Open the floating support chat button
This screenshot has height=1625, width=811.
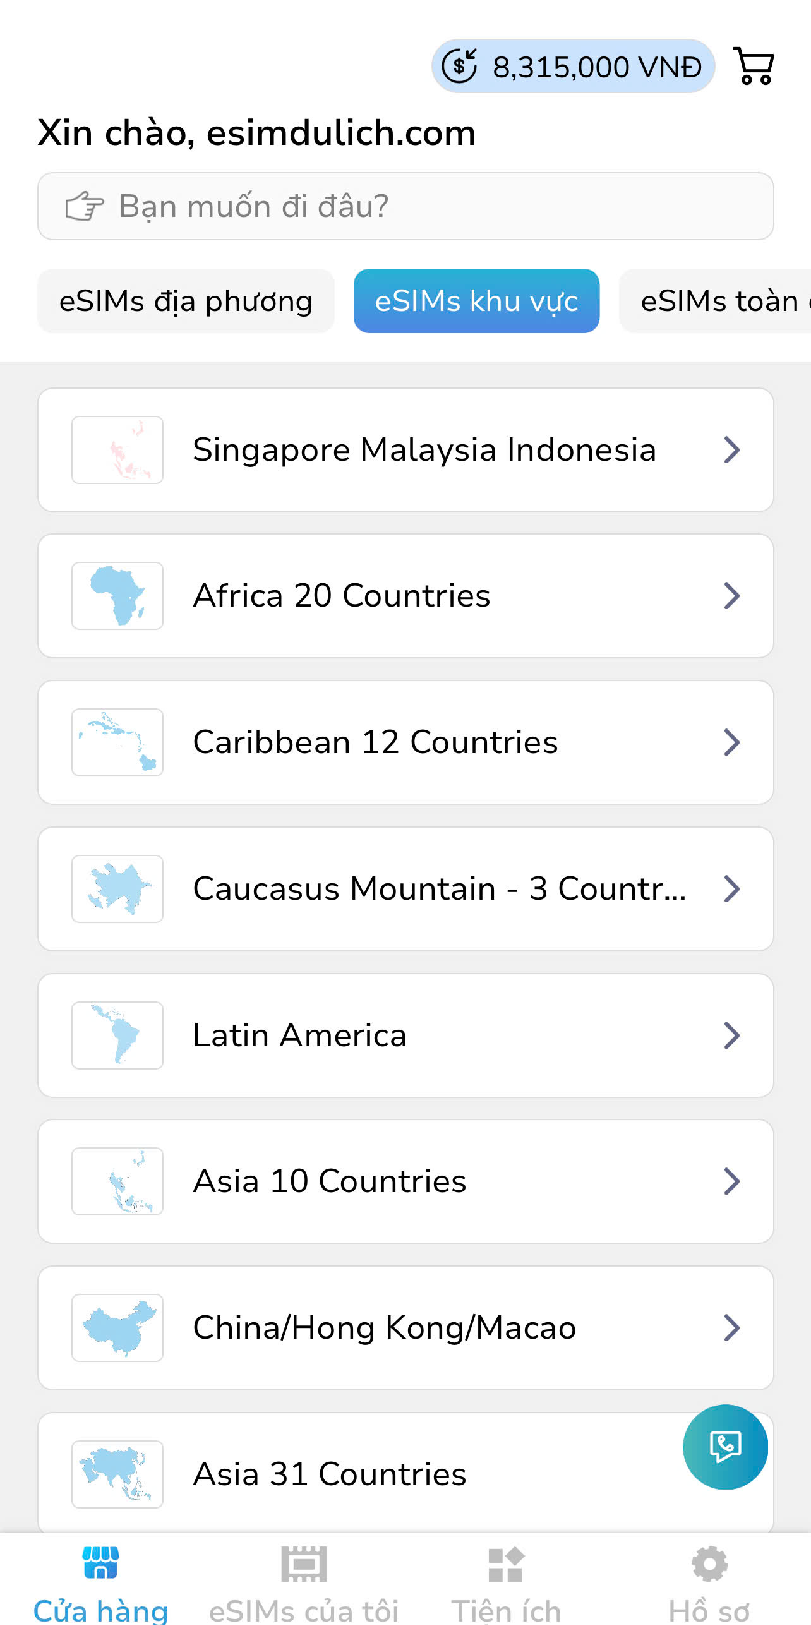[x=725, y=1446]
